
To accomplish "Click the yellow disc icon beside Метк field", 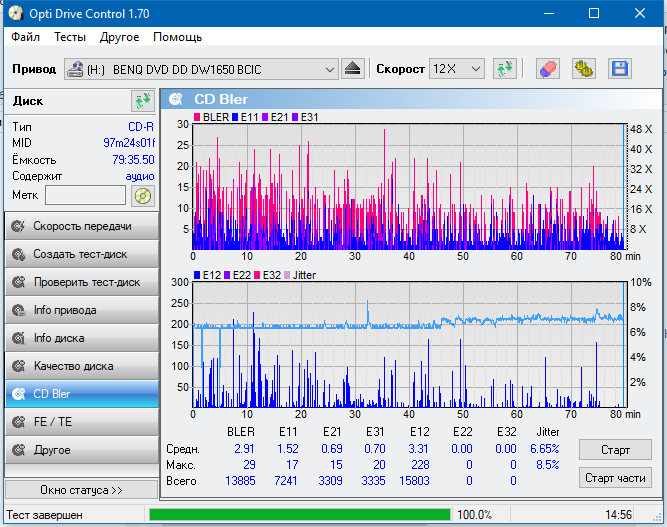I will tap(143, 194).
